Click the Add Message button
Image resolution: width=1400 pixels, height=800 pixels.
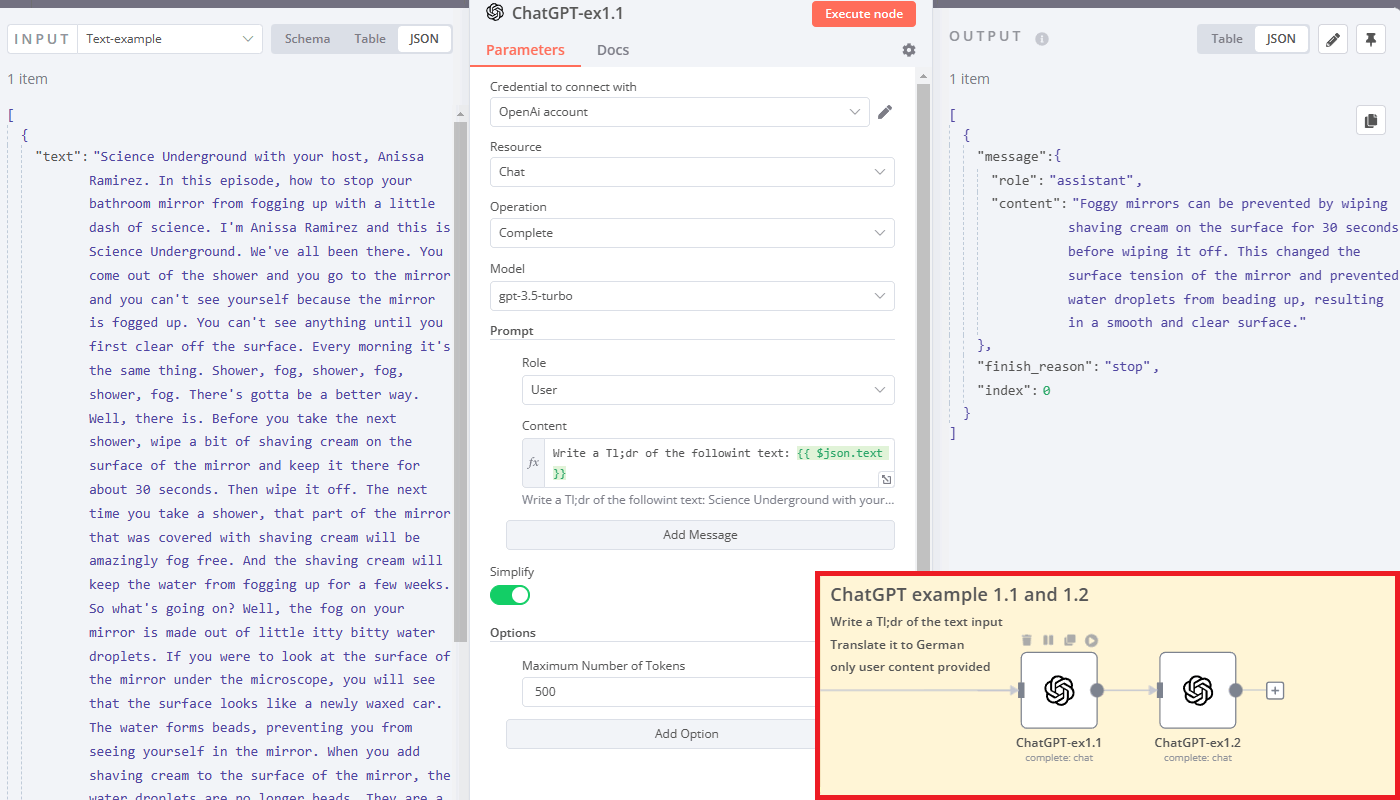pos(700,535)
